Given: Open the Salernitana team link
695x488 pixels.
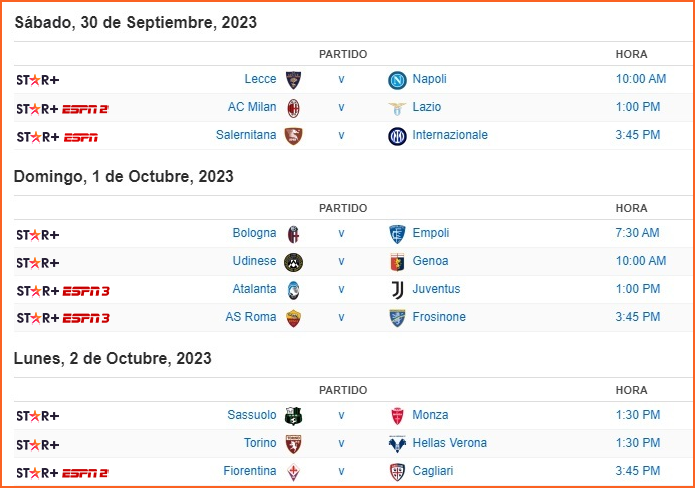Looking at the screenshot, I should tap(246, 135).
